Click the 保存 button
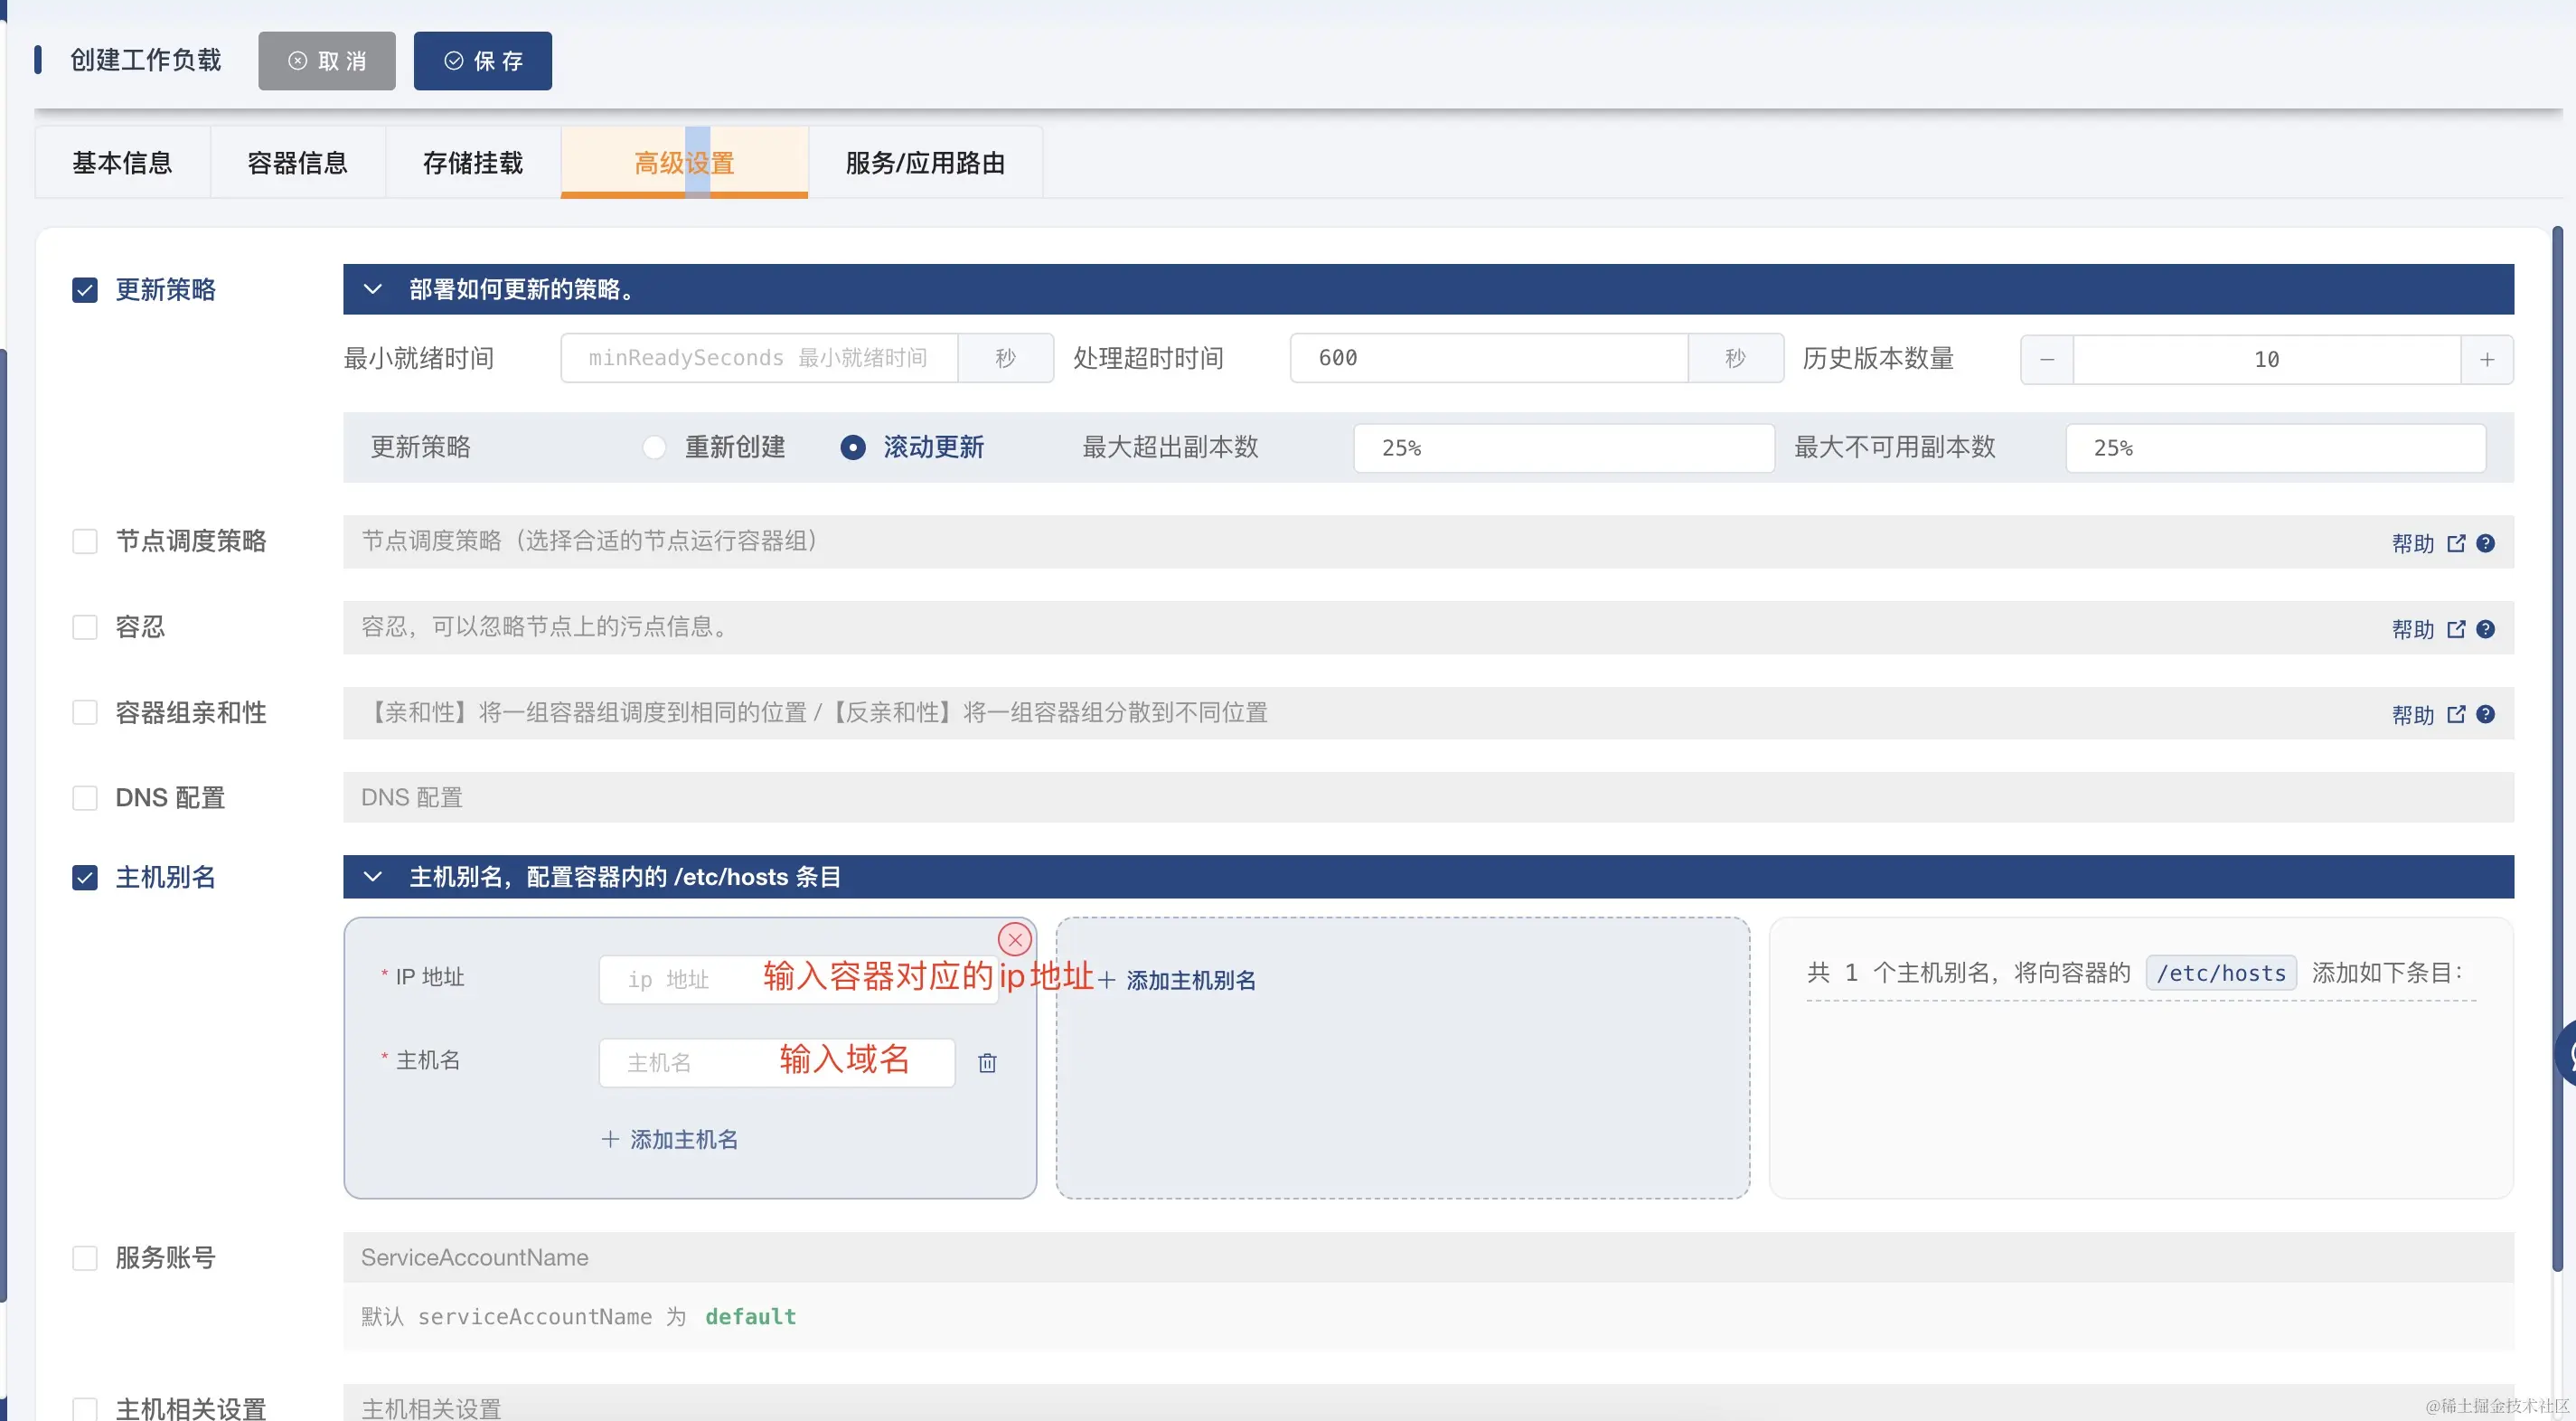The height and width of the screenshot is (1421, 2576). click(483, 61)
